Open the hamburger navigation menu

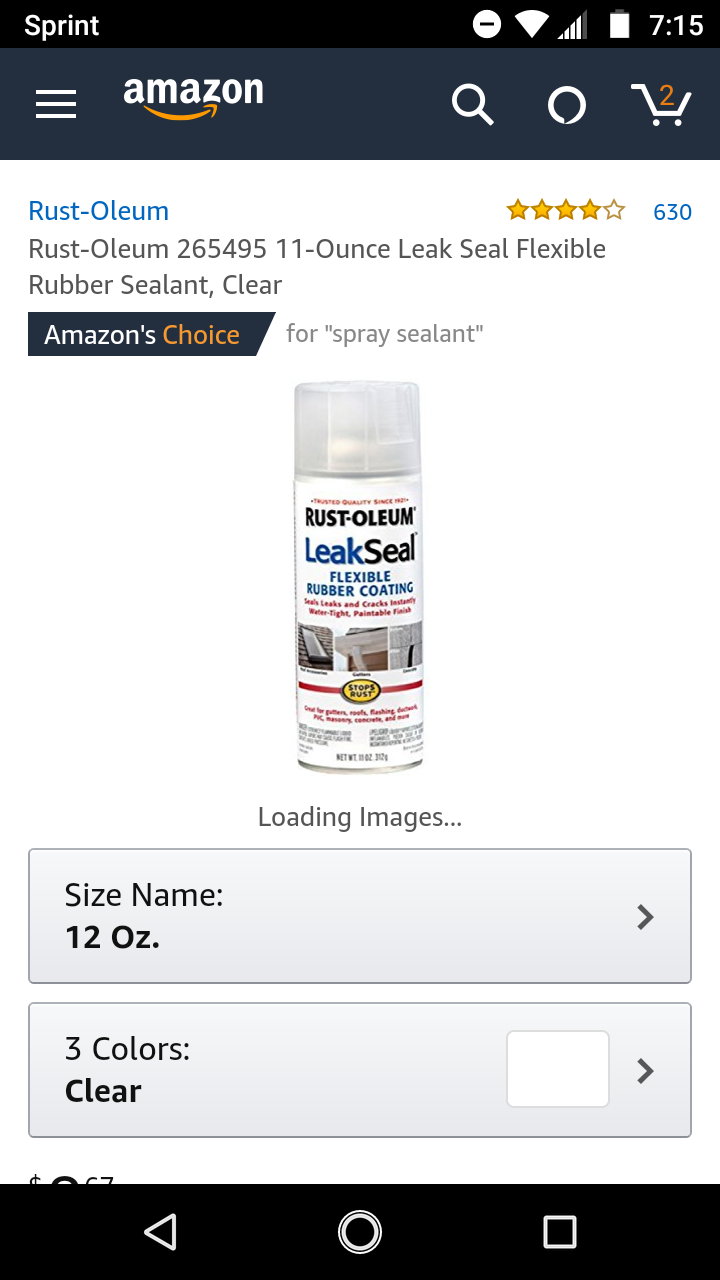(56, 104)
